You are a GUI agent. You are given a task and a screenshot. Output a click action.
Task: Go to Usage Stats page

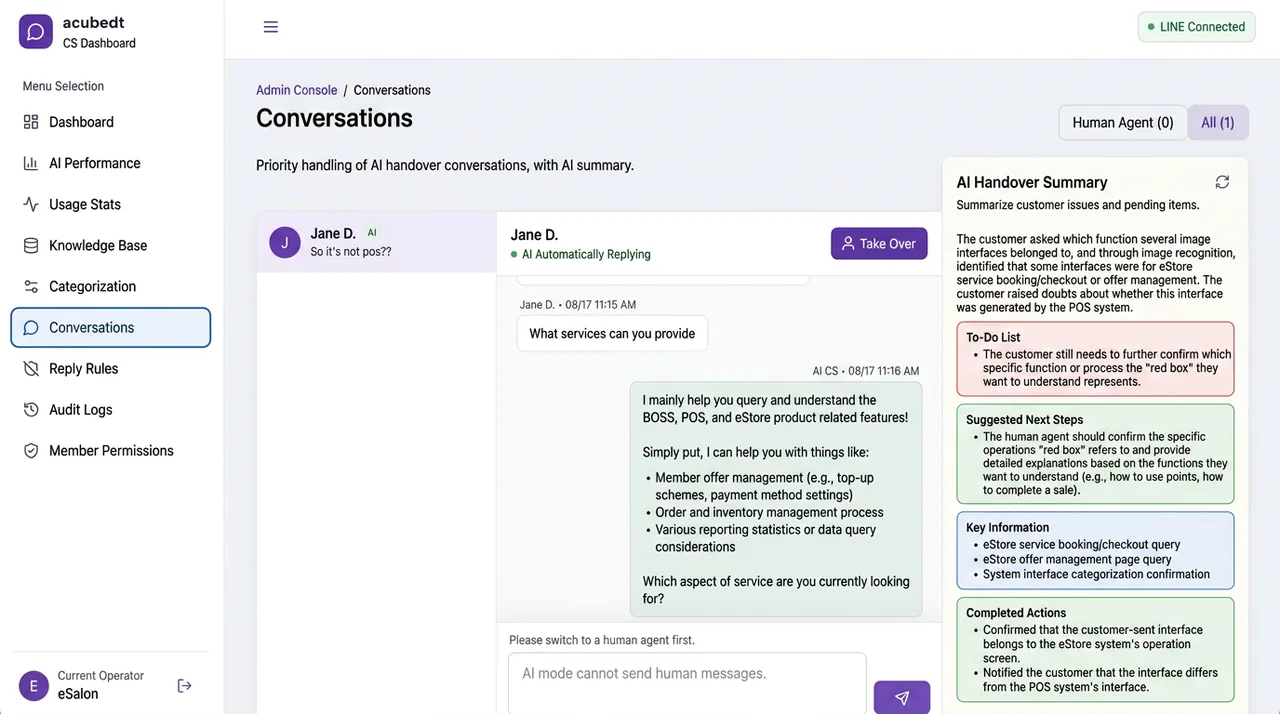tap(110, 204)
